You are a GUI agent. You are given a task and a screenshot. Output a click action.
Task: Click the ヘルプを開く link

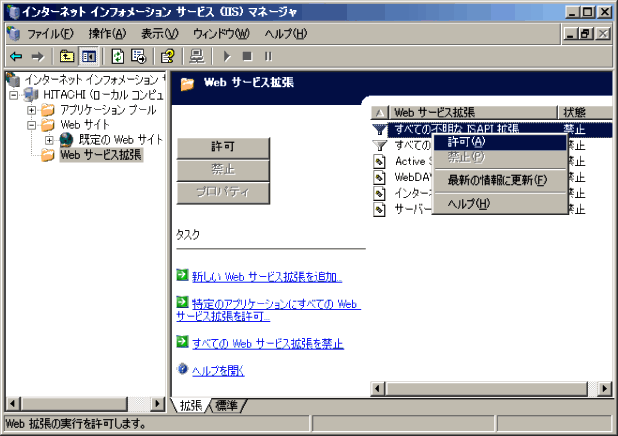point(218,371)
